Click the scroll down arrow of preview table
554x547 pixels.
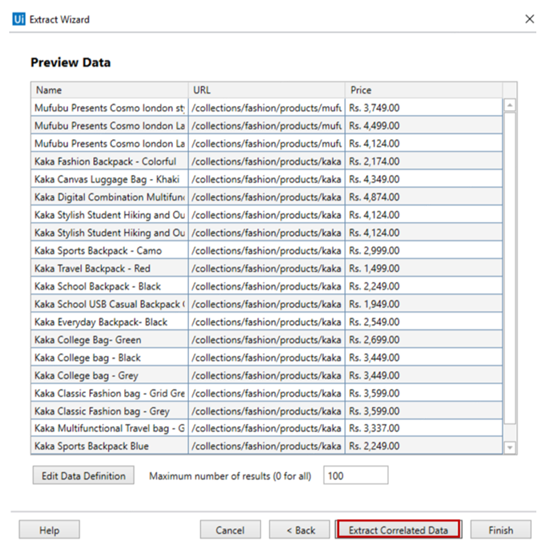tap(509, 447)
